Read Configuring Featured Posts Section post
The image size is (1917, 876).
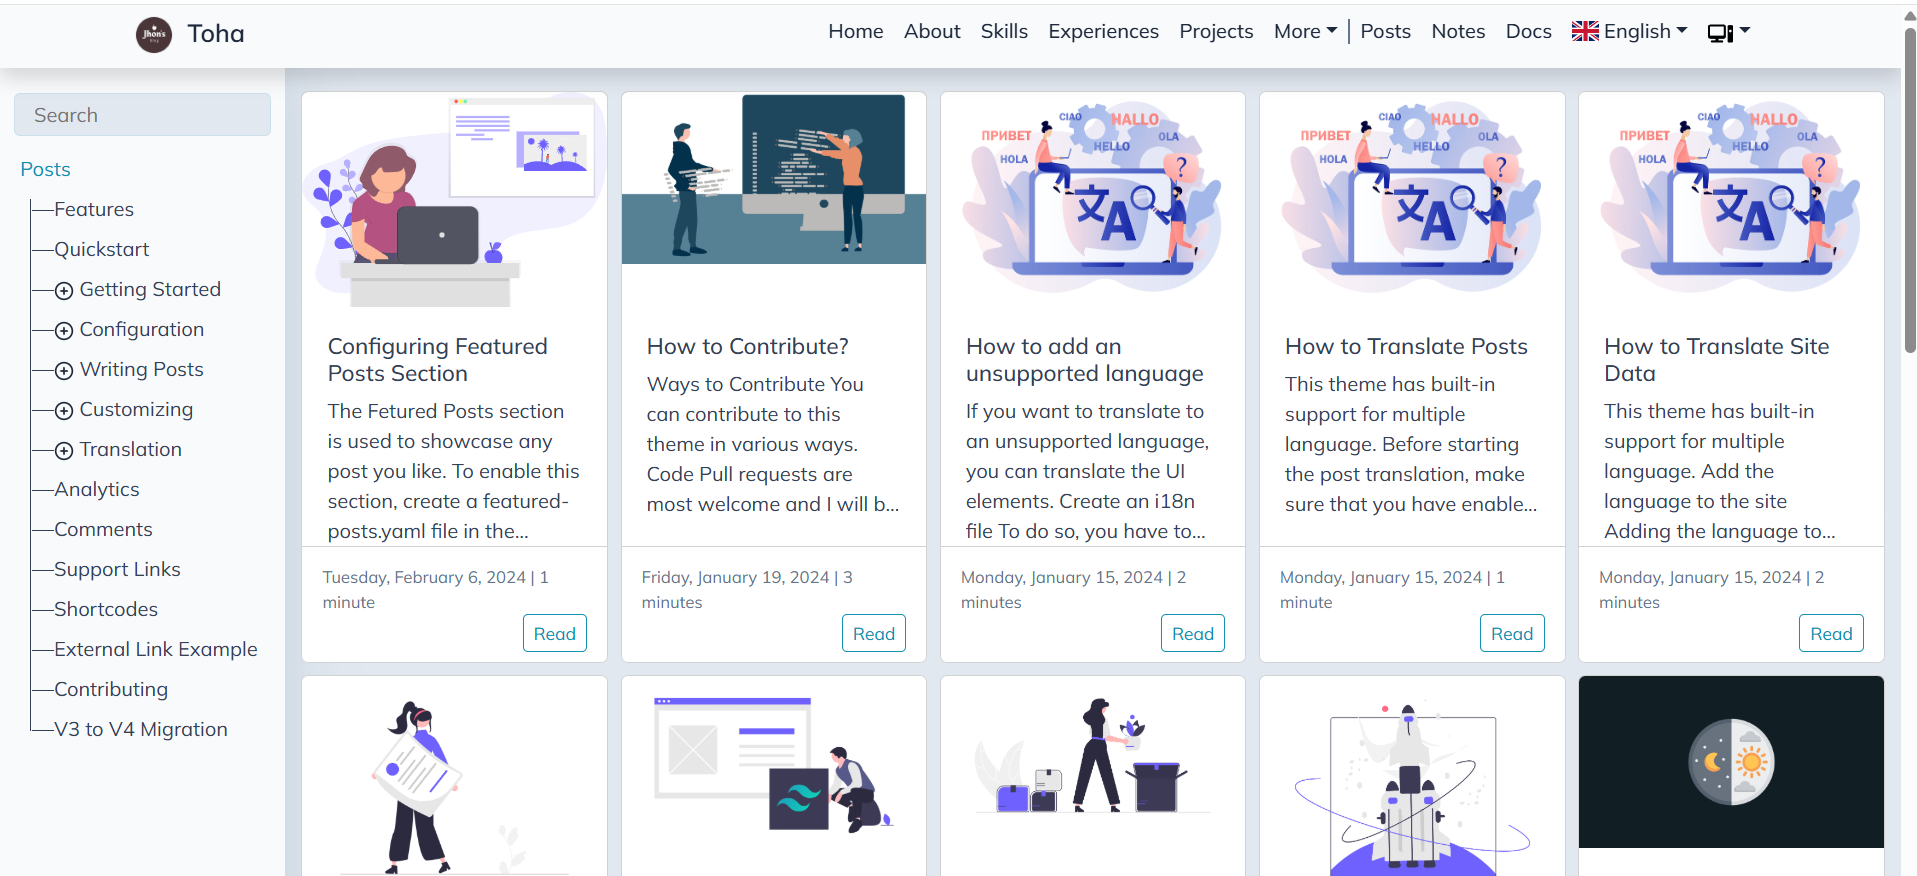tap(554, 633)
